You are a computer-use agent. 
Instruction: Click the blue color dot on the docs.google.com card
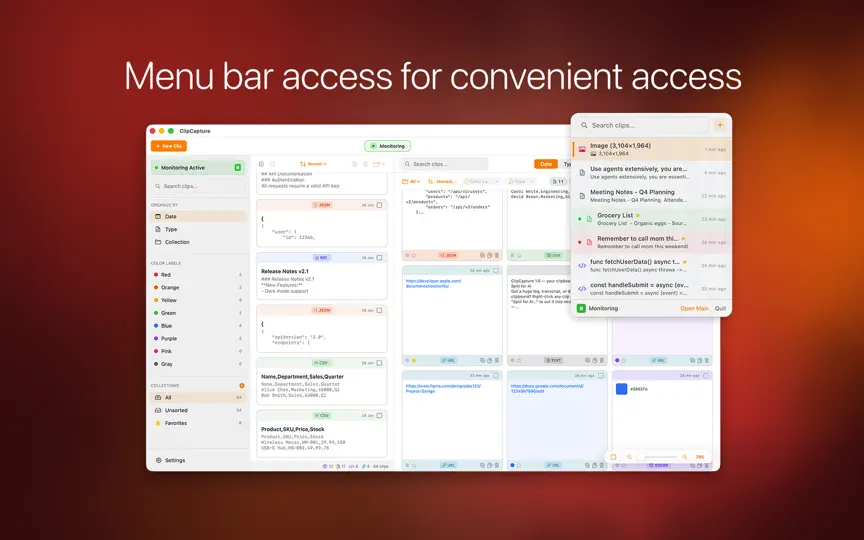[512, 465]
